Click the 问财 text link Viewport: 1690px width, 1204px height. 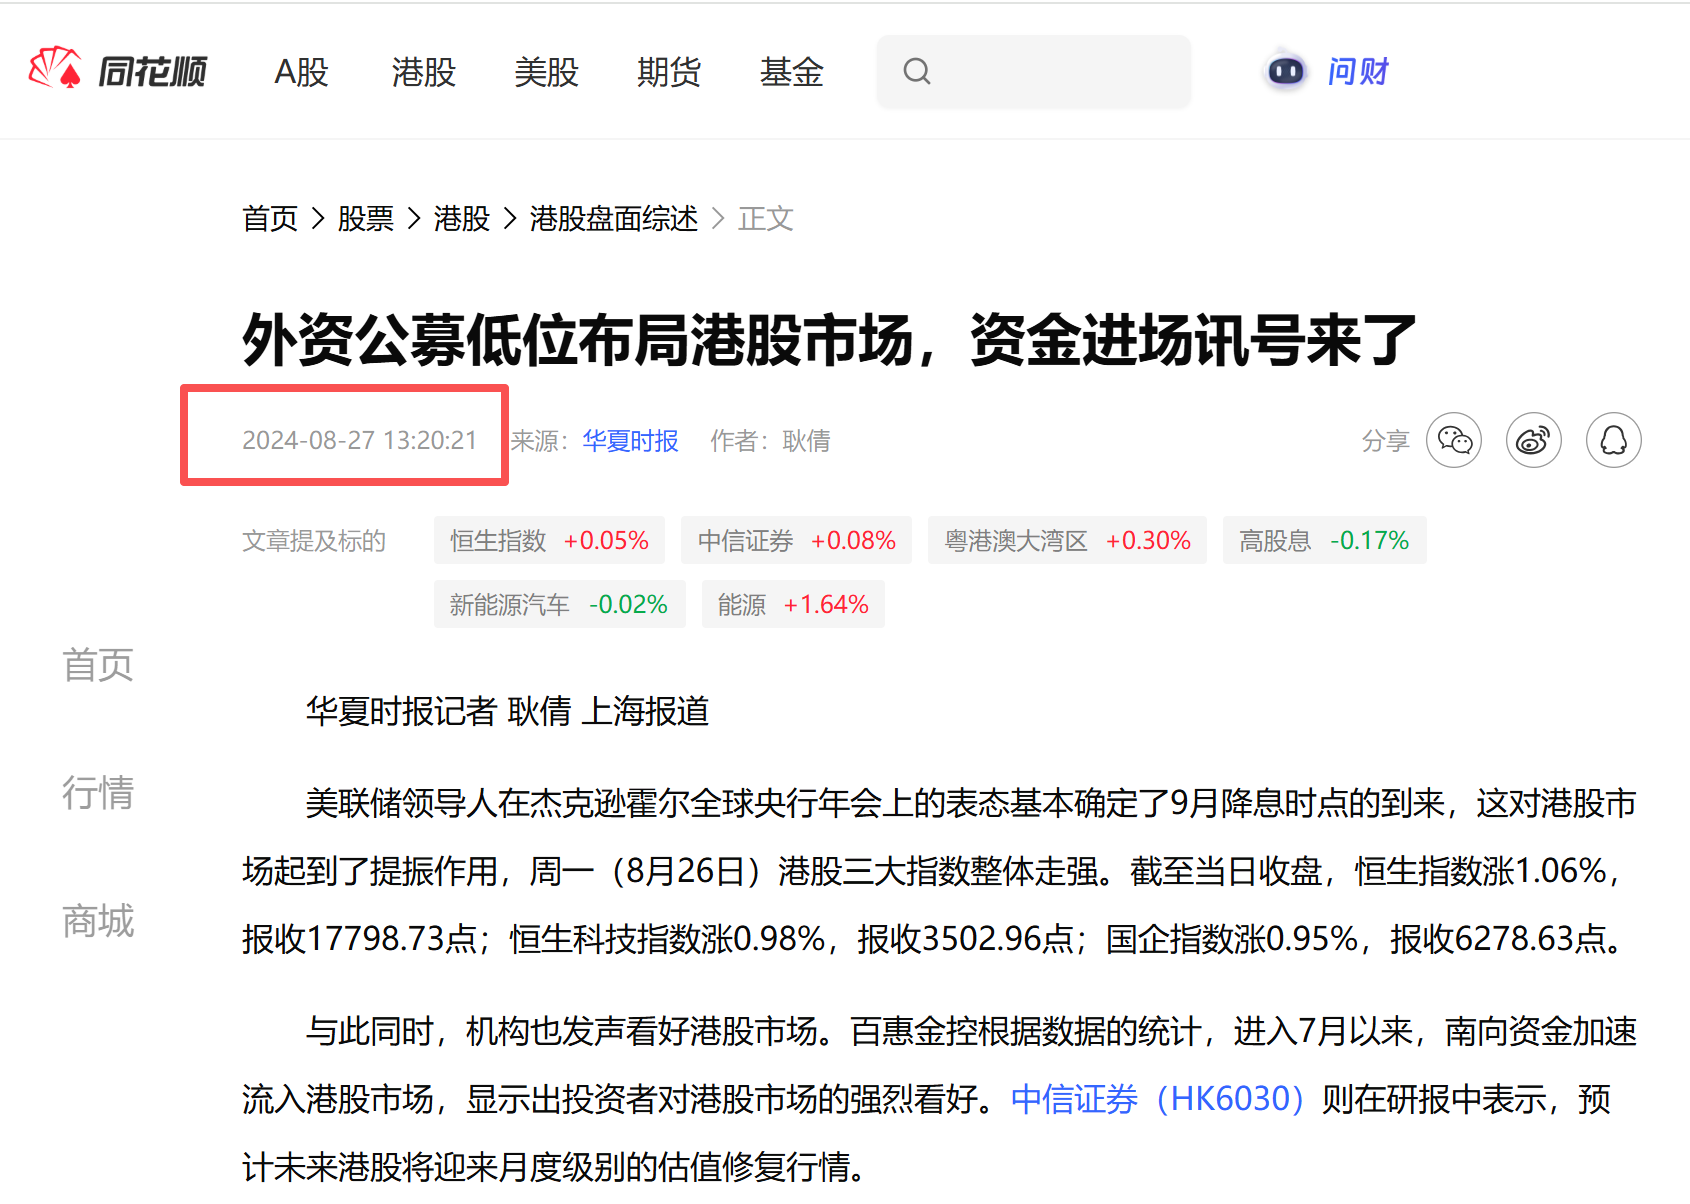[1358, 71]
